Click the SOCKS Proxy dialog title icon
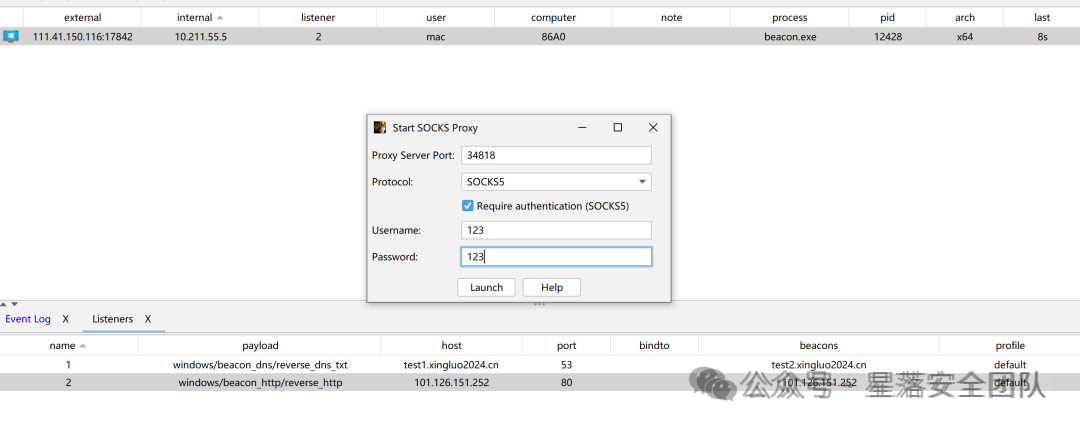This screenshot has height=428, width=1080. point(380,128)
